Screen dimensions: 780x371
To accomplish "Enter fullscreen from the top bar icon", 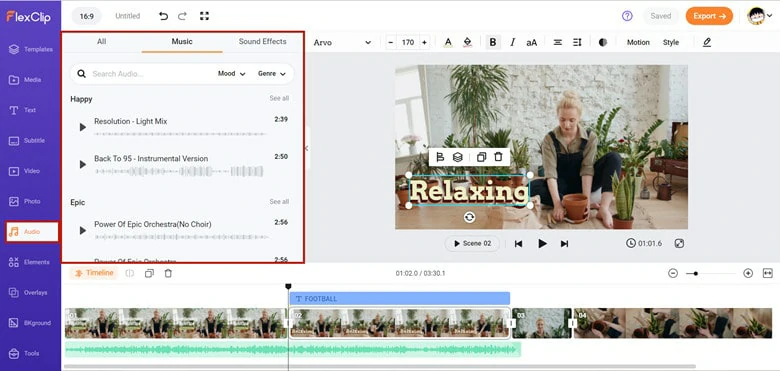I will 204,16.
